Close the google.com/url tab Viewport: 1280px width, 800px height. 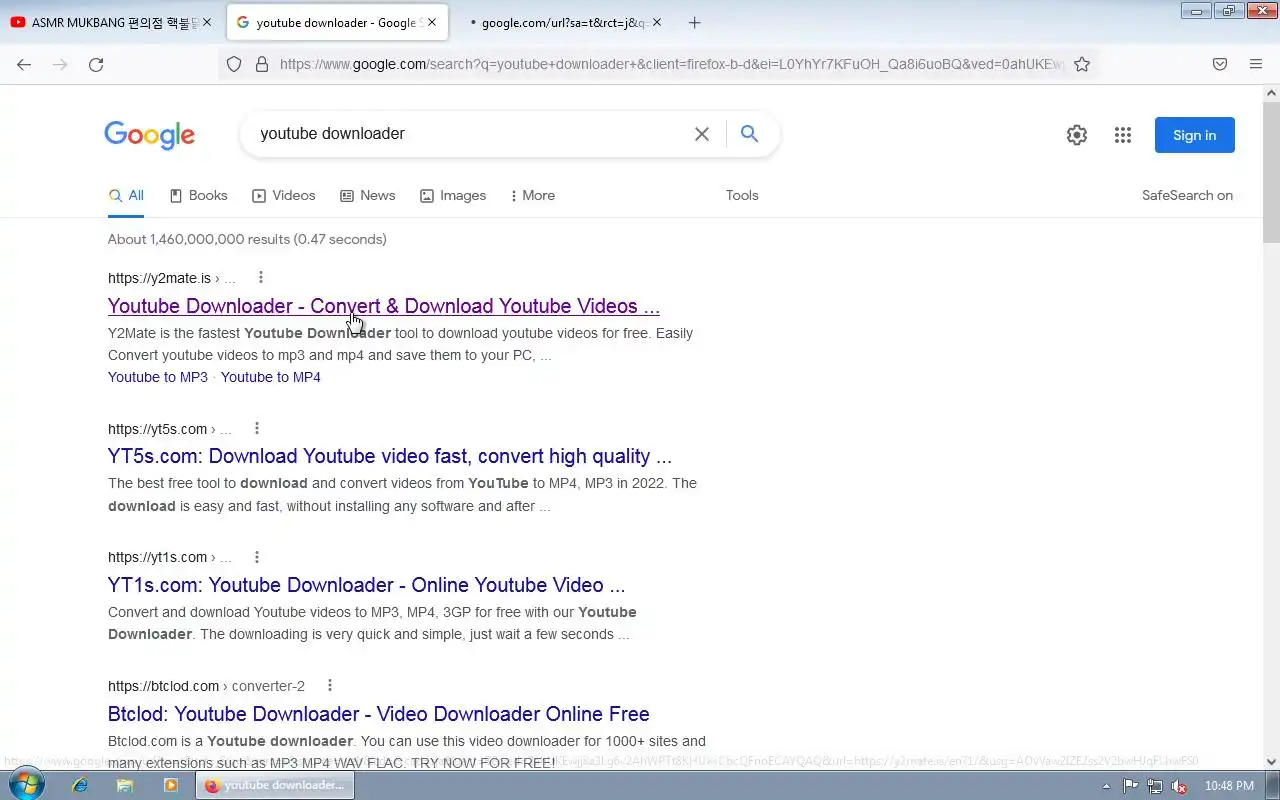657,22
